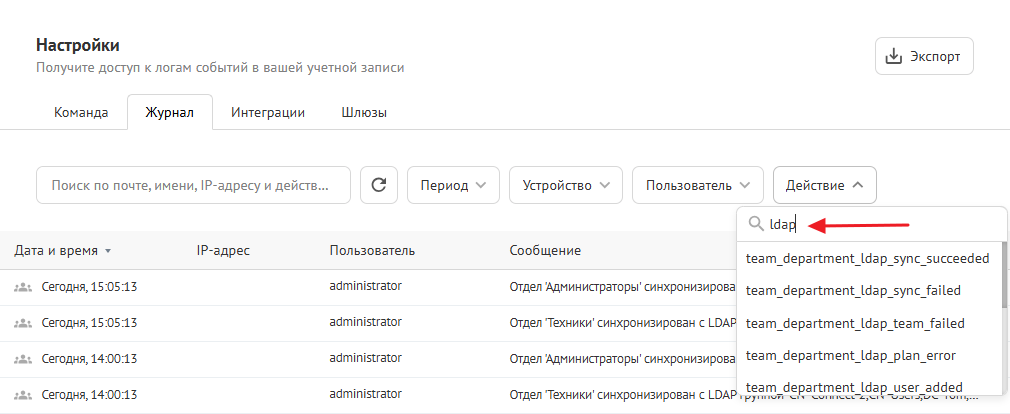
Task: Switch to the Команда tab
Action: click(x=81, y=113)
